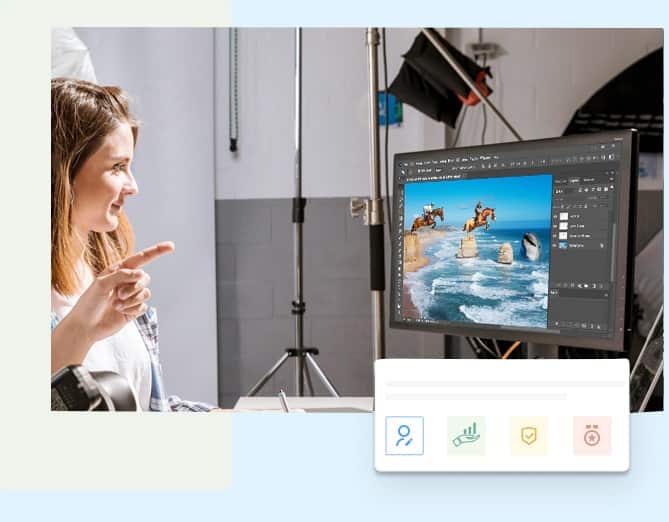Click the dolphin in the Photoshop canvas
Viewport: 669px width, 522px height.
tap(531, 246)
